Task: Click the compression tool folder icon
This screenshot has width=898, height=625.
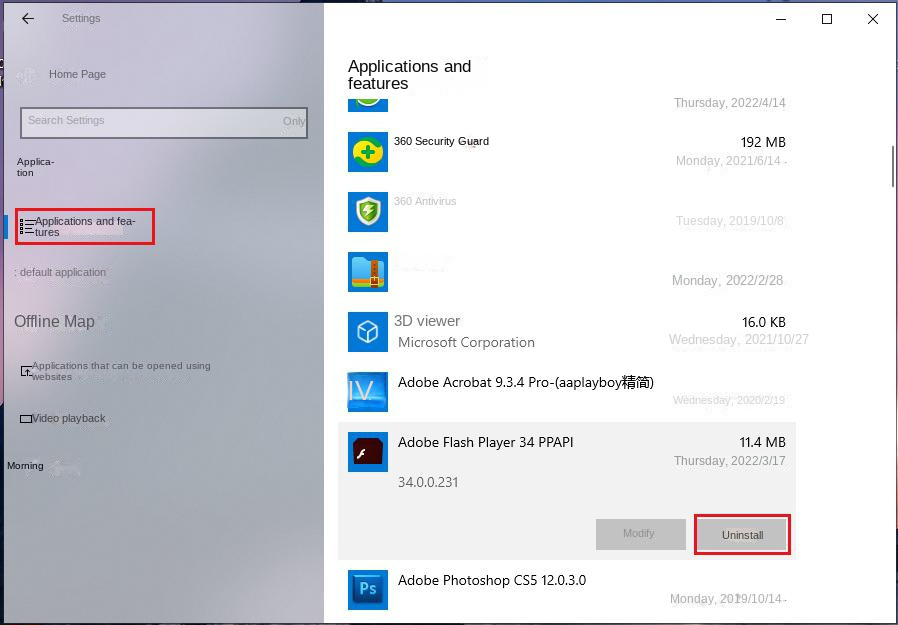Action: coord(367,271)
